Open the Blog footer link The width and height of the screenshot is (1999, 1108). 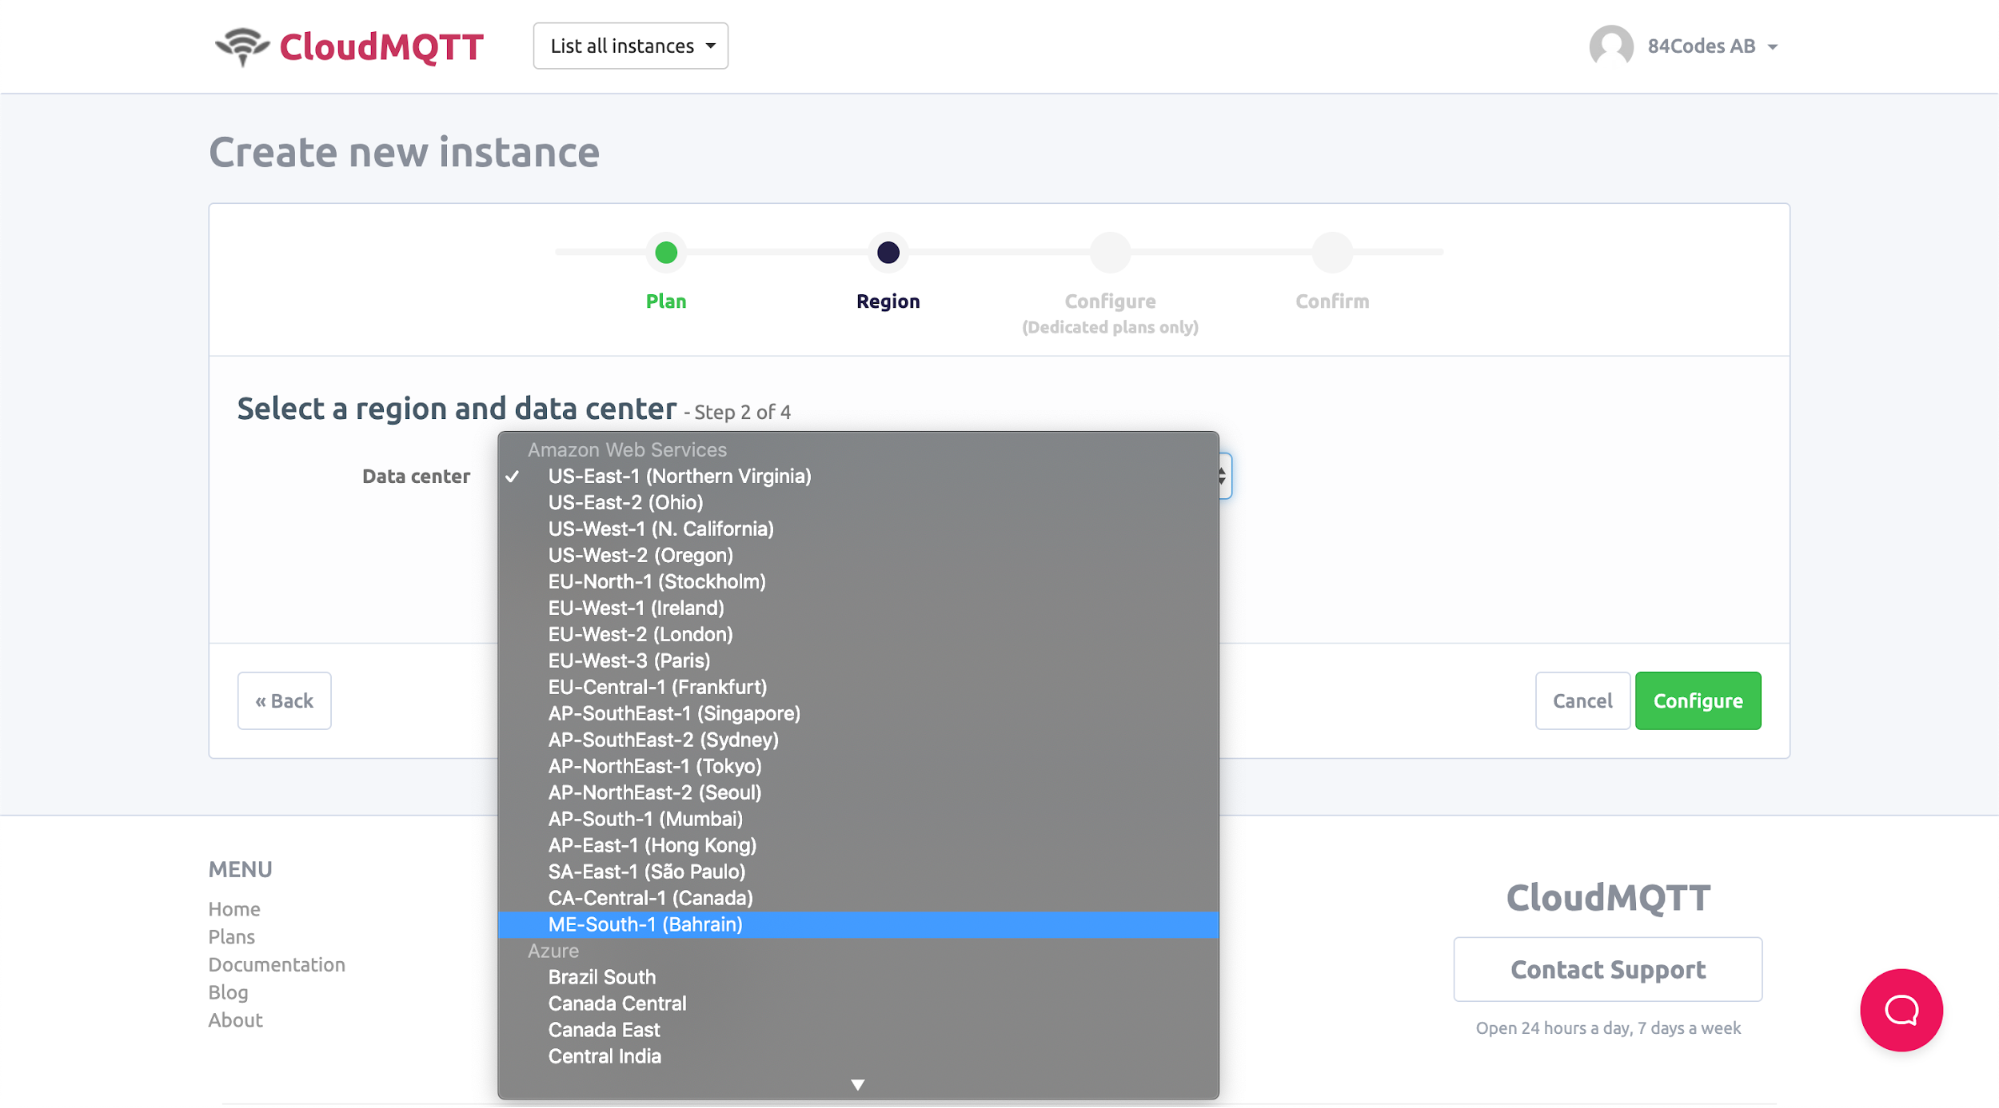click(x=228, y=993)
